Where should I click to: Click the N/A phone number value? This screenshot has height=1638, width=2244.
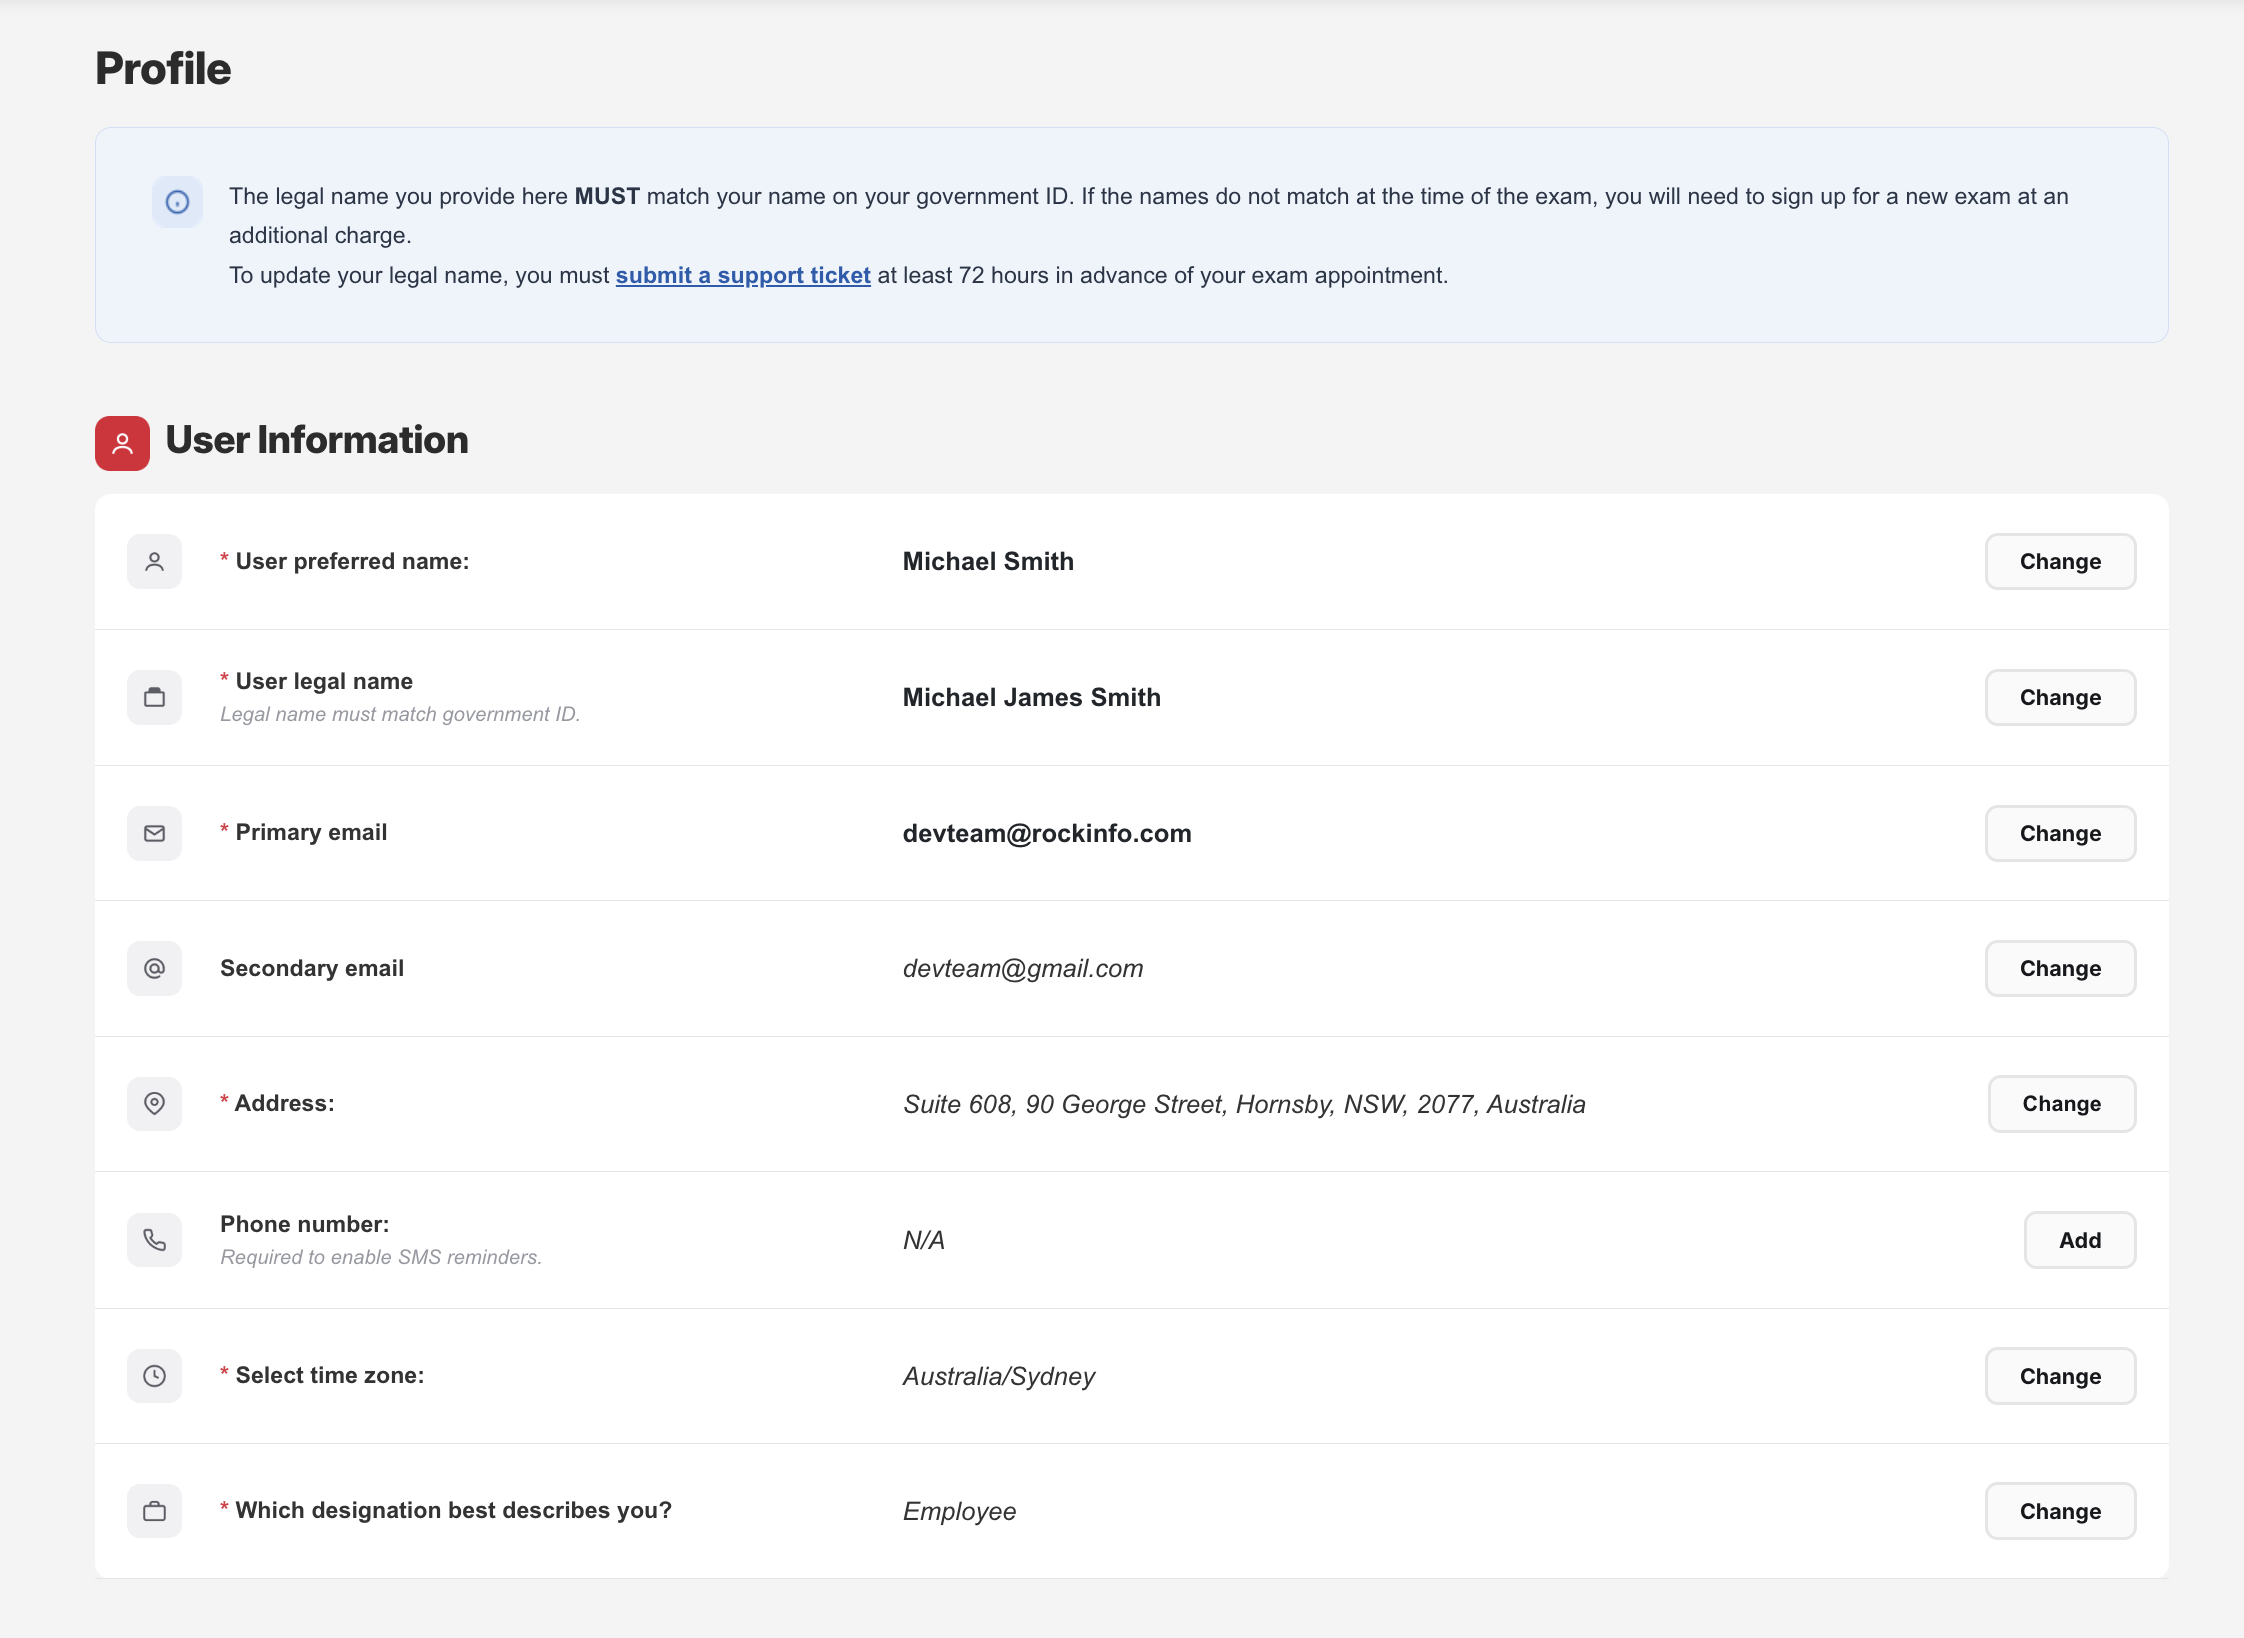click(x=924, y=1240)
